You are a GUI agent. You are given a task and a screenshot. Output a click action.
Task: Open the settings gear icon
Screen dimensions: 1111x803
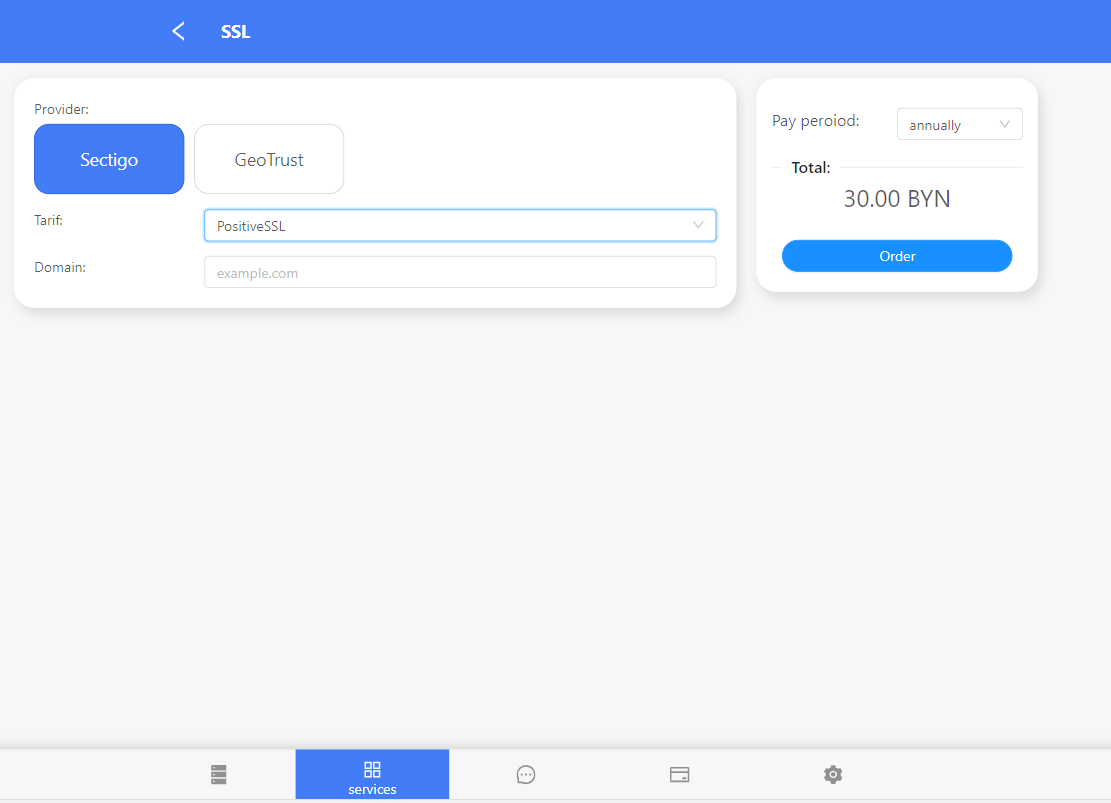(833, 774)
